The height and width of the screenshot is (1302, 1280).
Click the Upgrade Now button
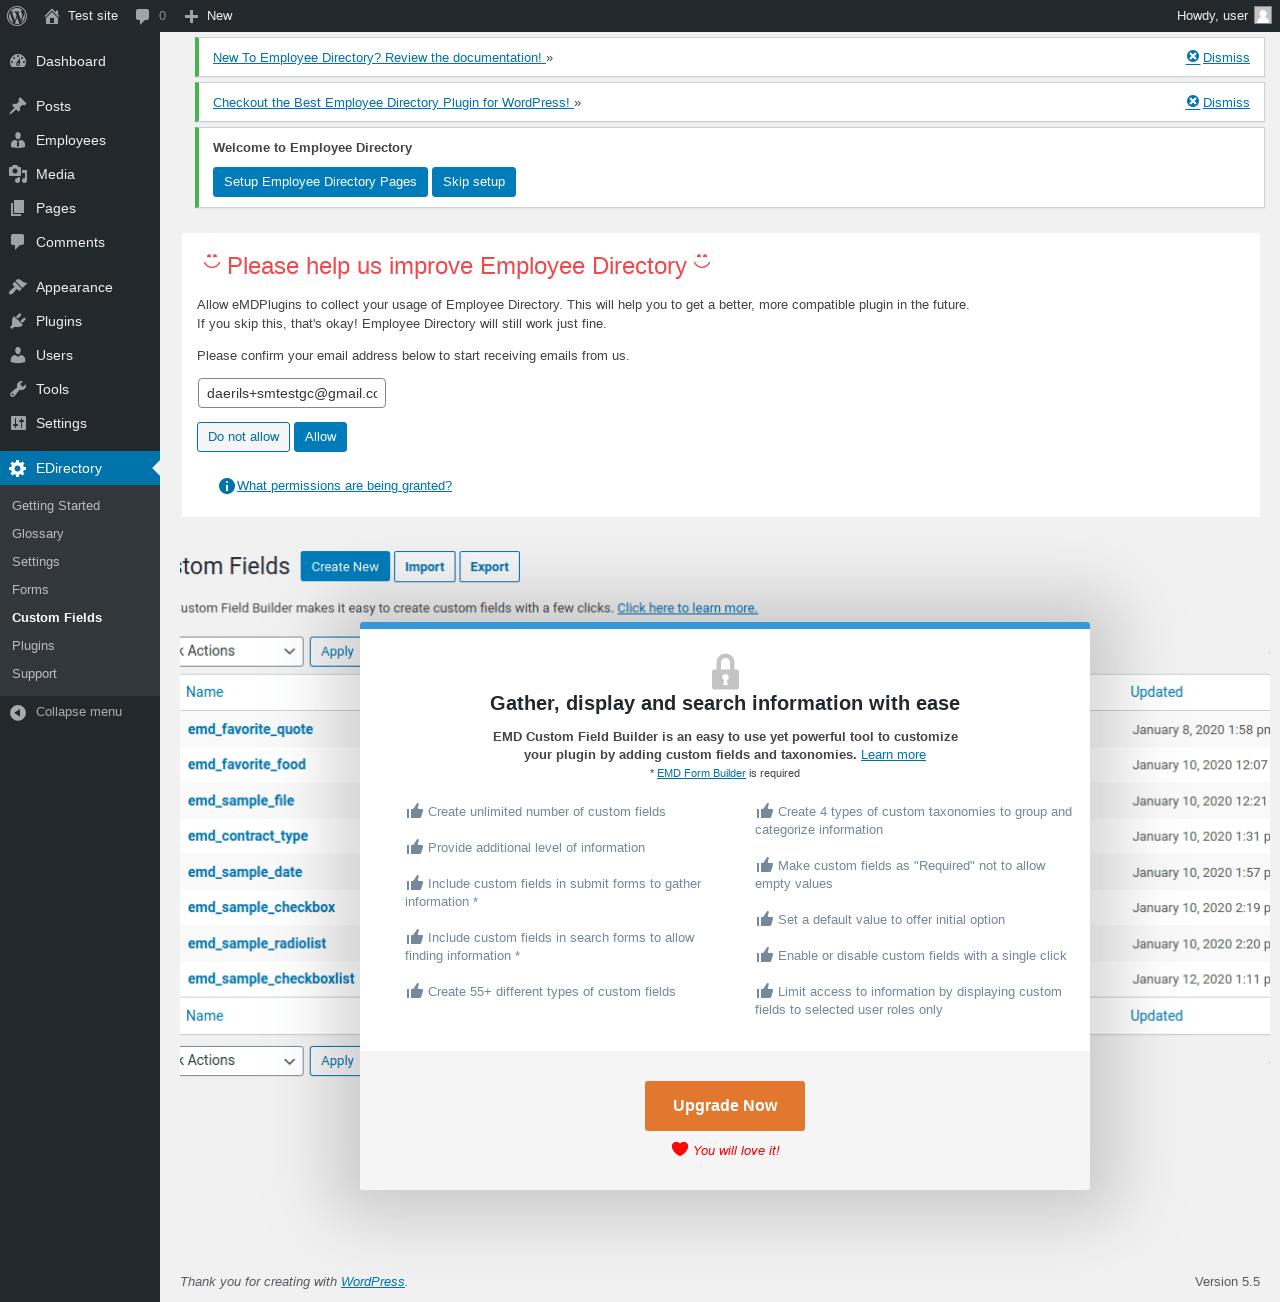tap(725, 1106)
